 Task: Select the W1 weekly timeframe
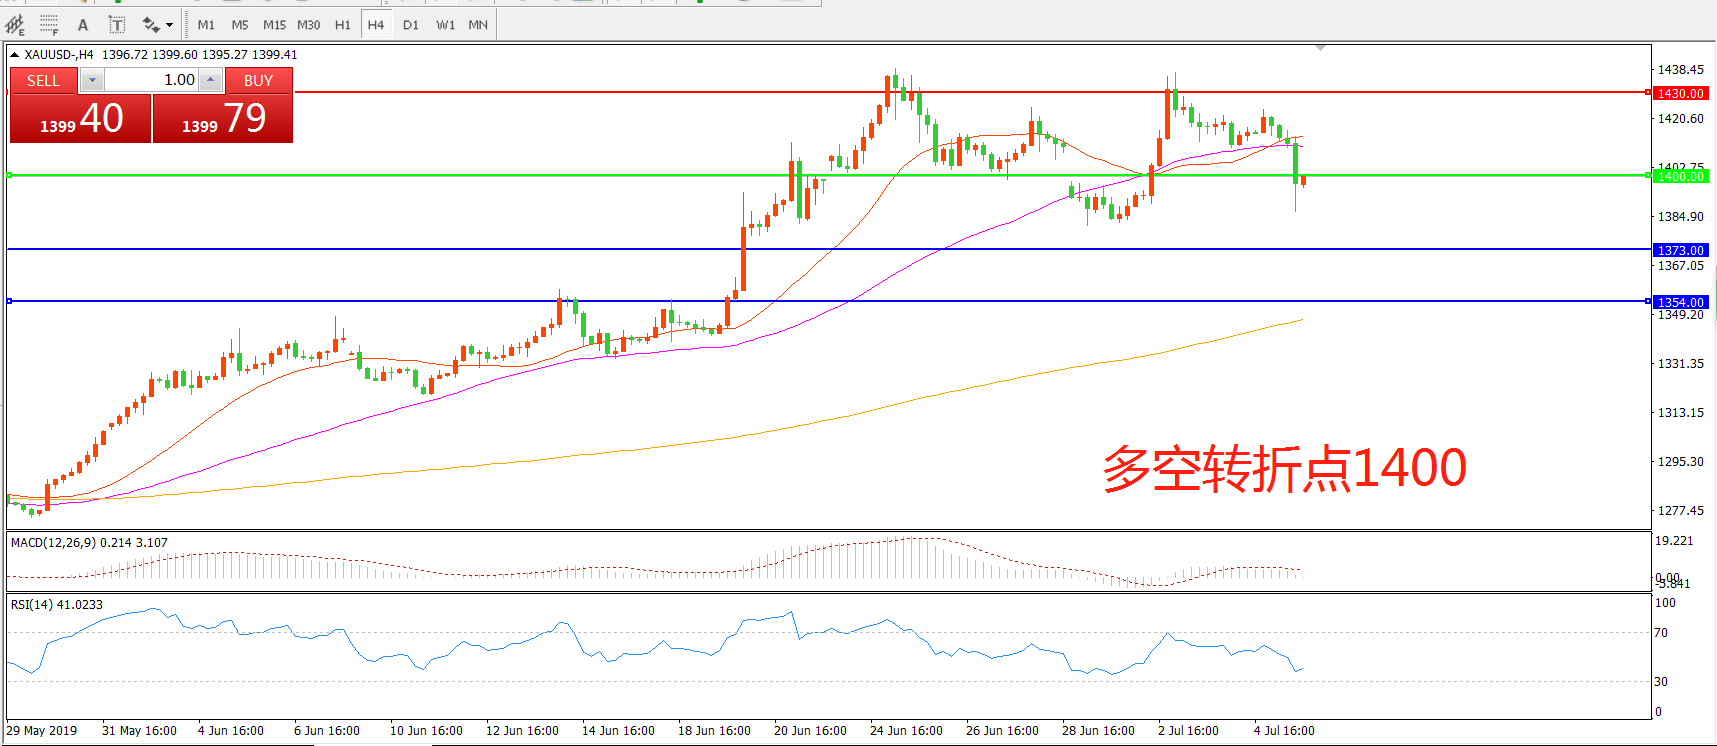point(445,25)
